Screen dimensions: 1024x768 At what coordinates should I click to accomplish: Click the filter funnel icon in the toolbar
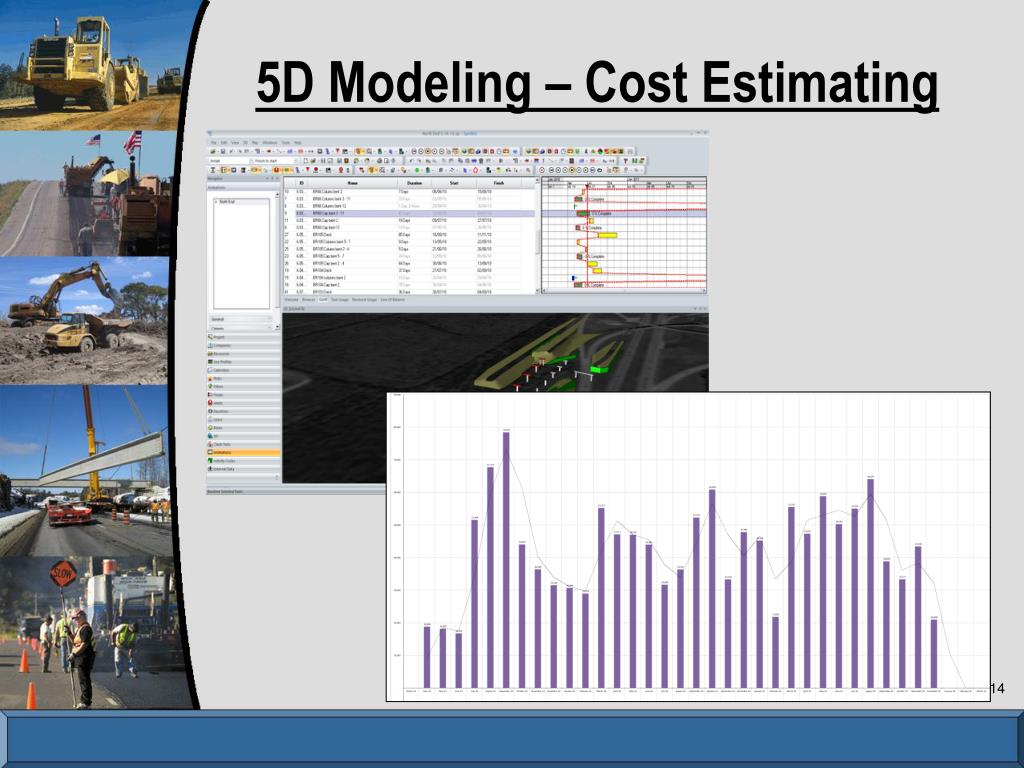coord(625,161)
